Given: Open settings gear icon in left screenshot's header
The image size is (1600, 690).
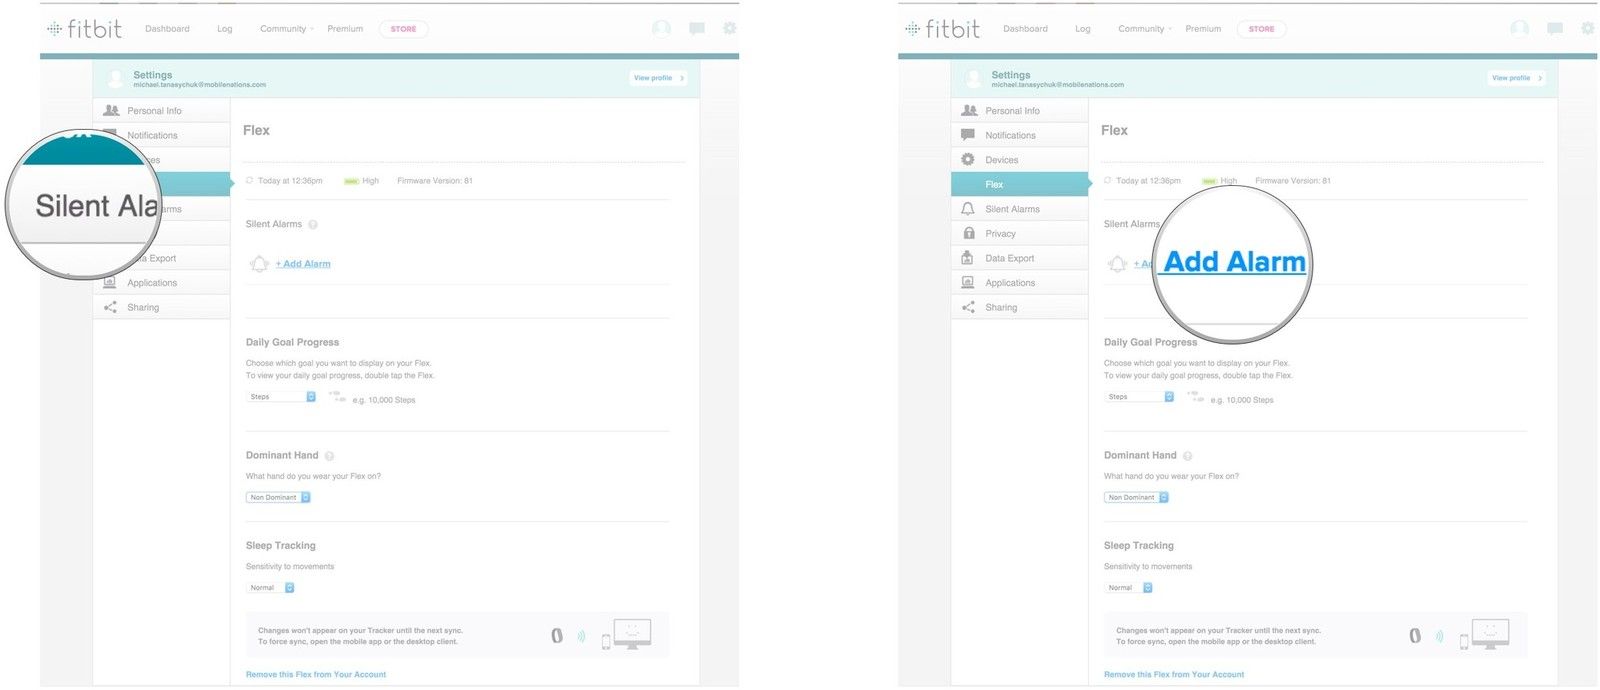Looking at the screenshot, I should 729,29.
